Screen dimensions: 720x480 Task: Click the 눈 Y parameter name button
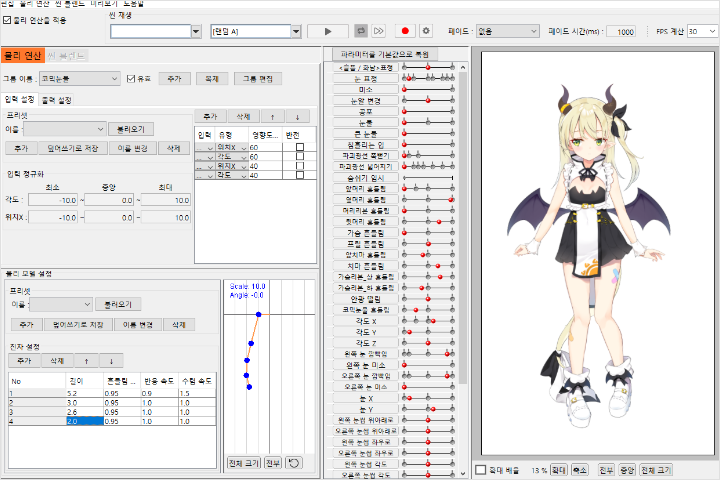pos(366,409)
